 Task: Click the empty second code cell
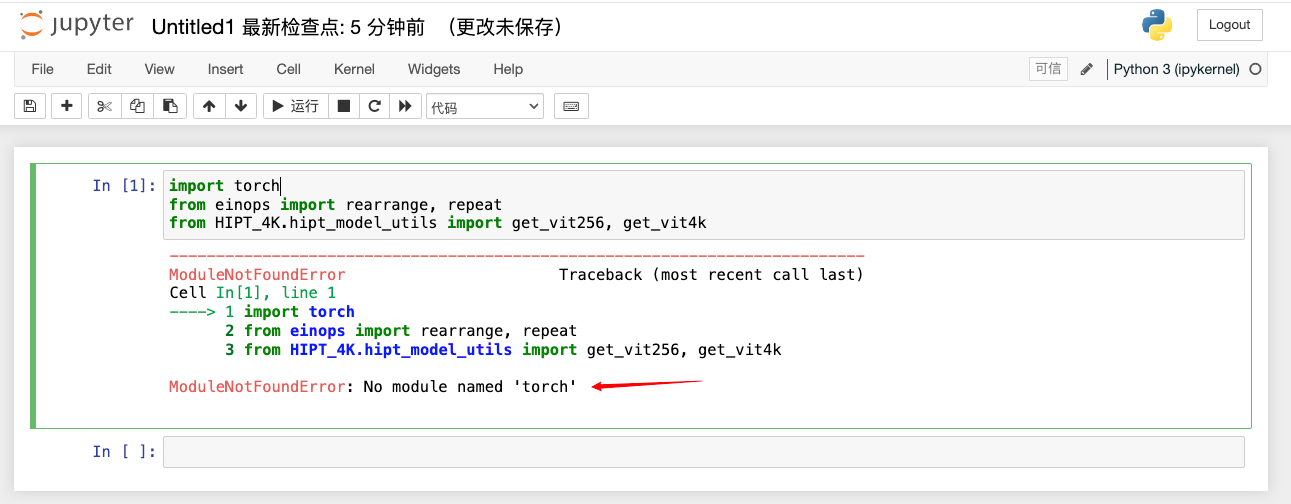pos(703,451)
